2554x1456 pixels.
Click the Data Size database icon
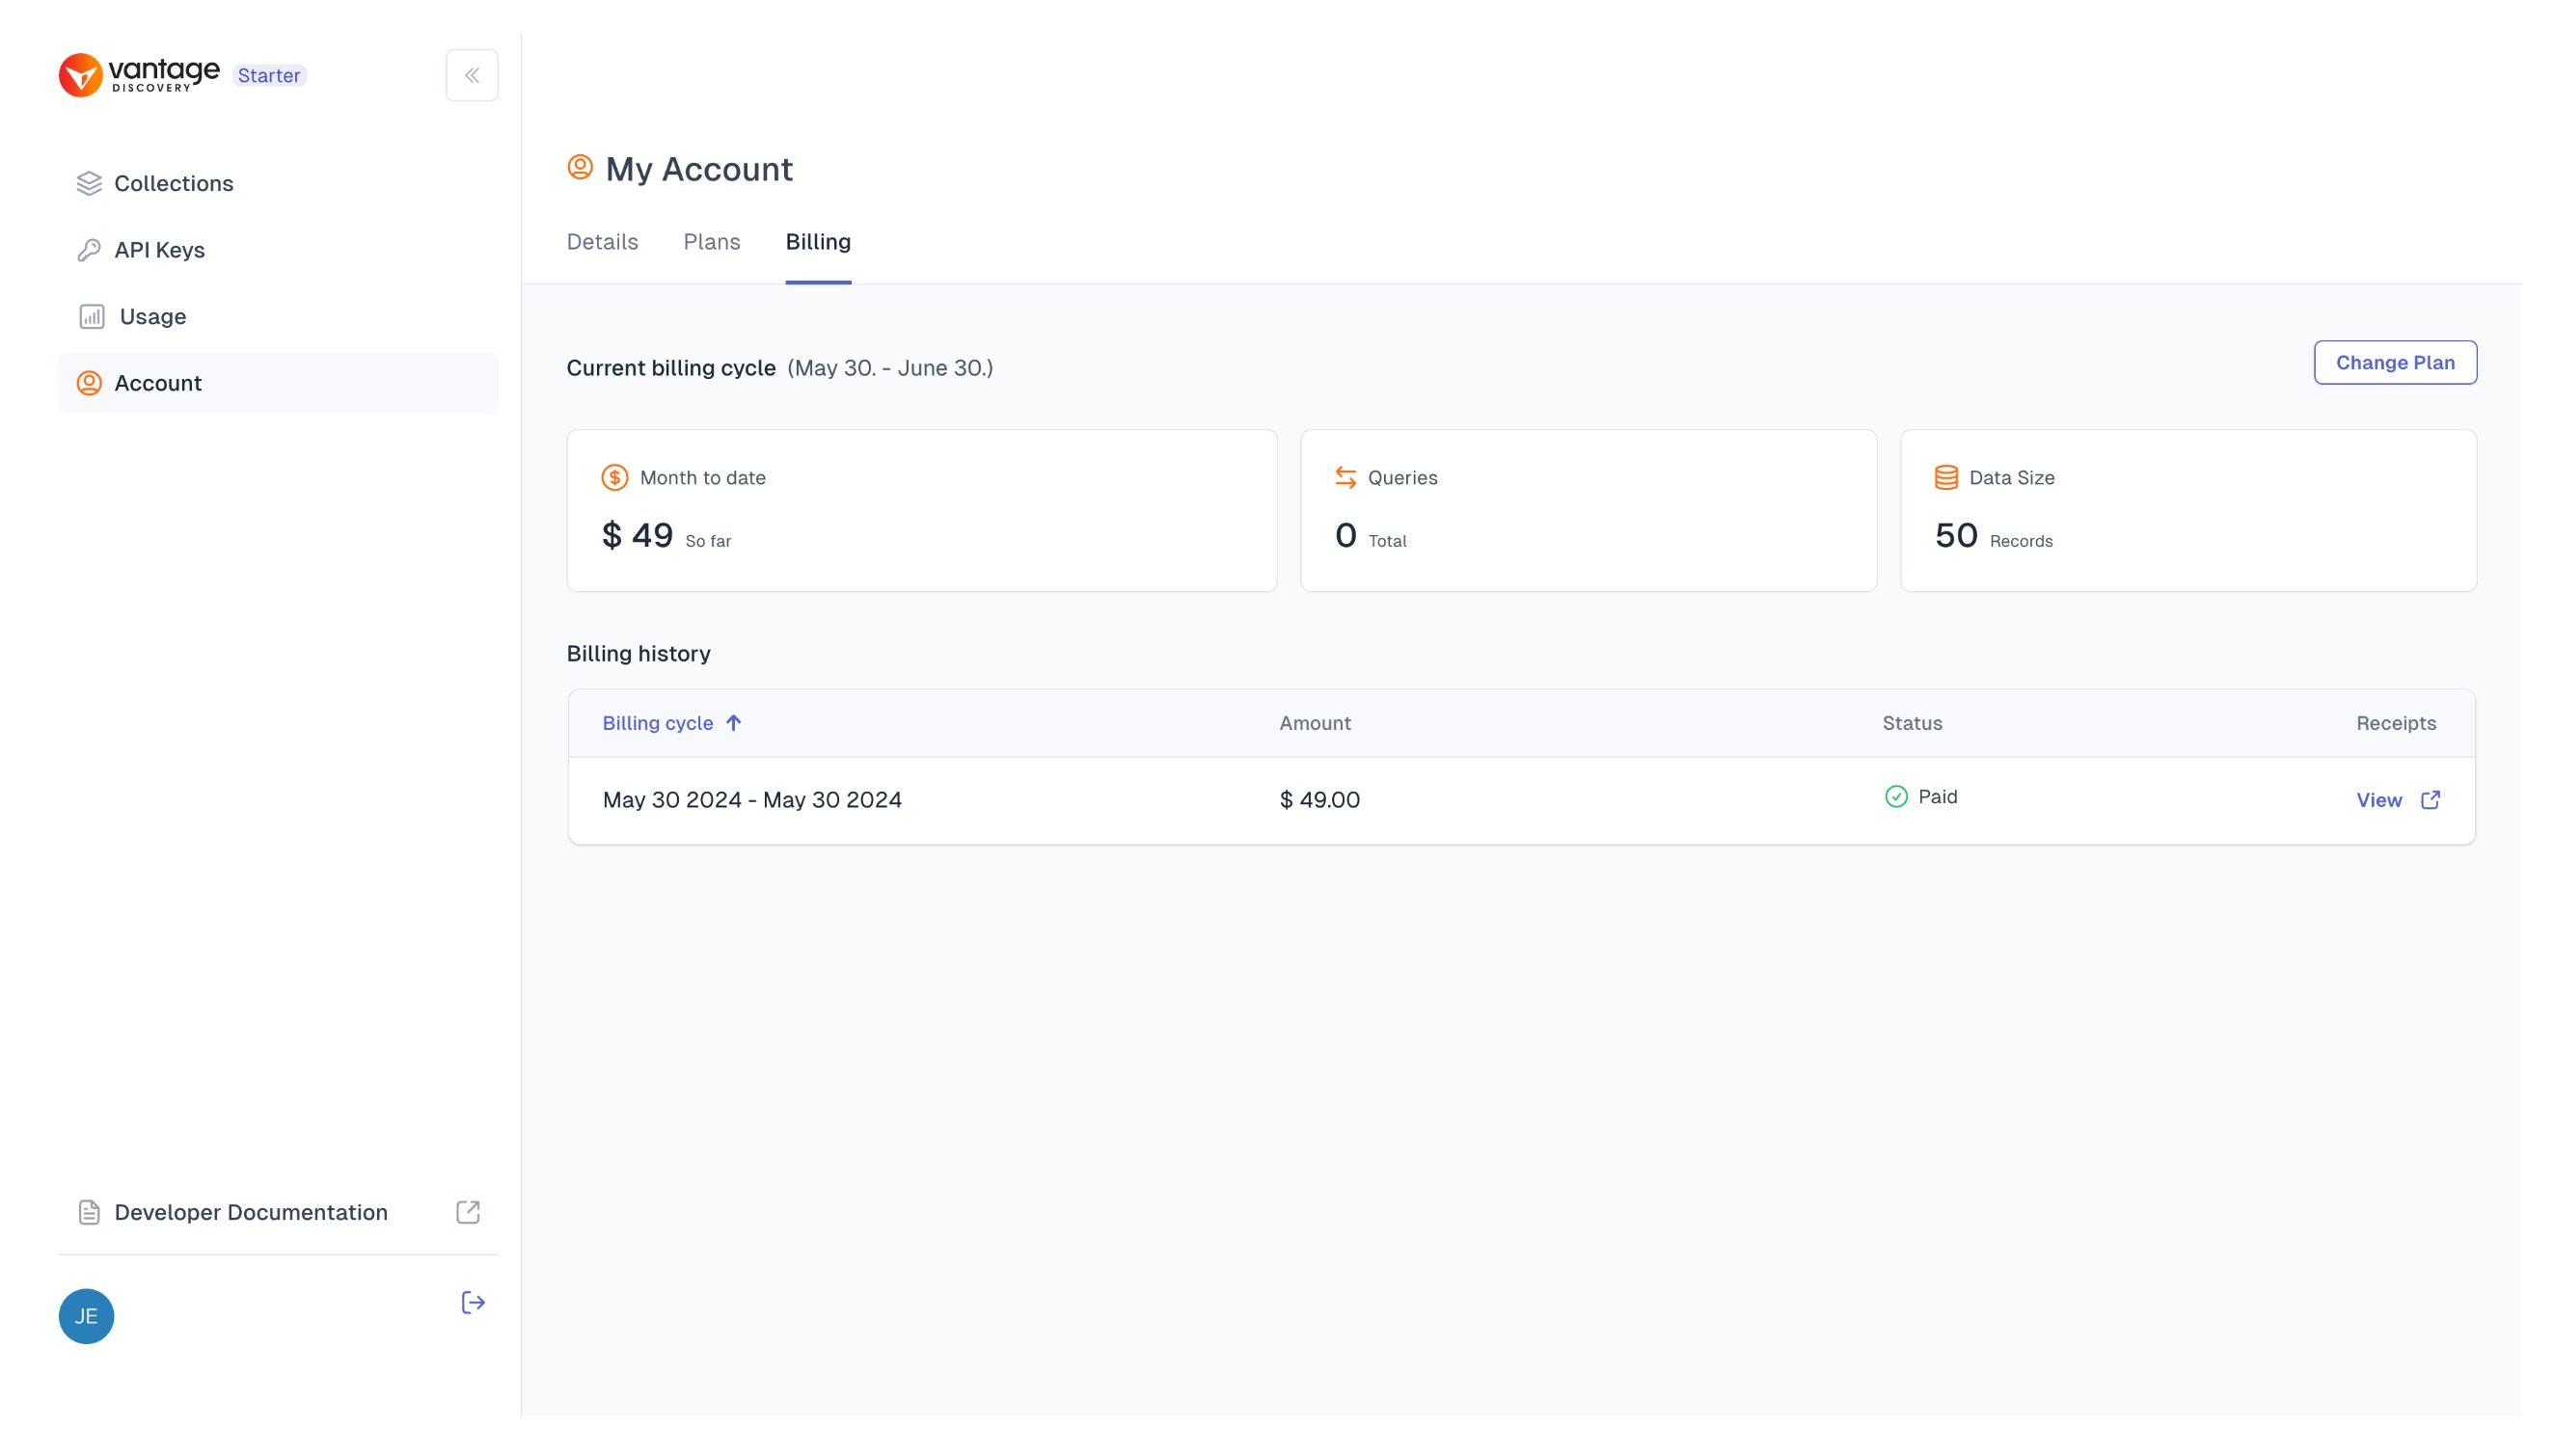[x=1943, y=477]
